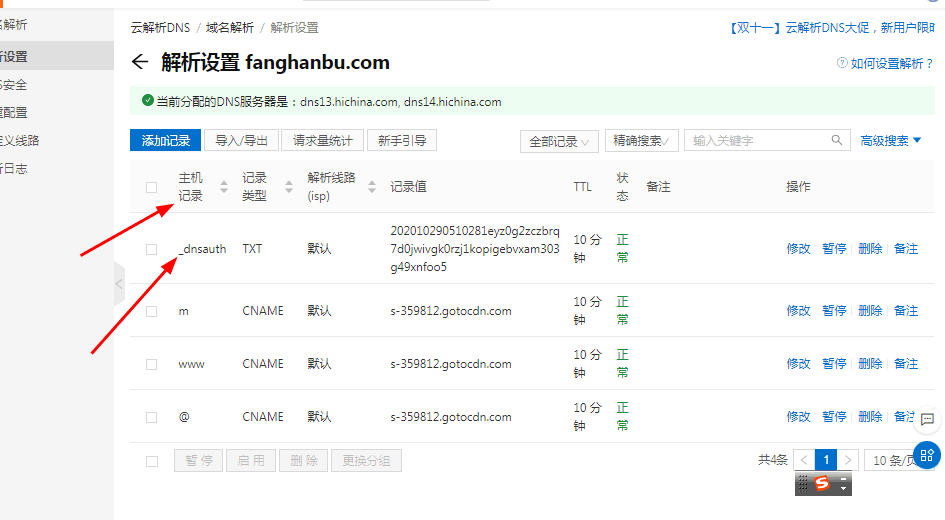Sort by 记录类型 column arrows
The image size is (945, 520).
[x=289, y=187]
